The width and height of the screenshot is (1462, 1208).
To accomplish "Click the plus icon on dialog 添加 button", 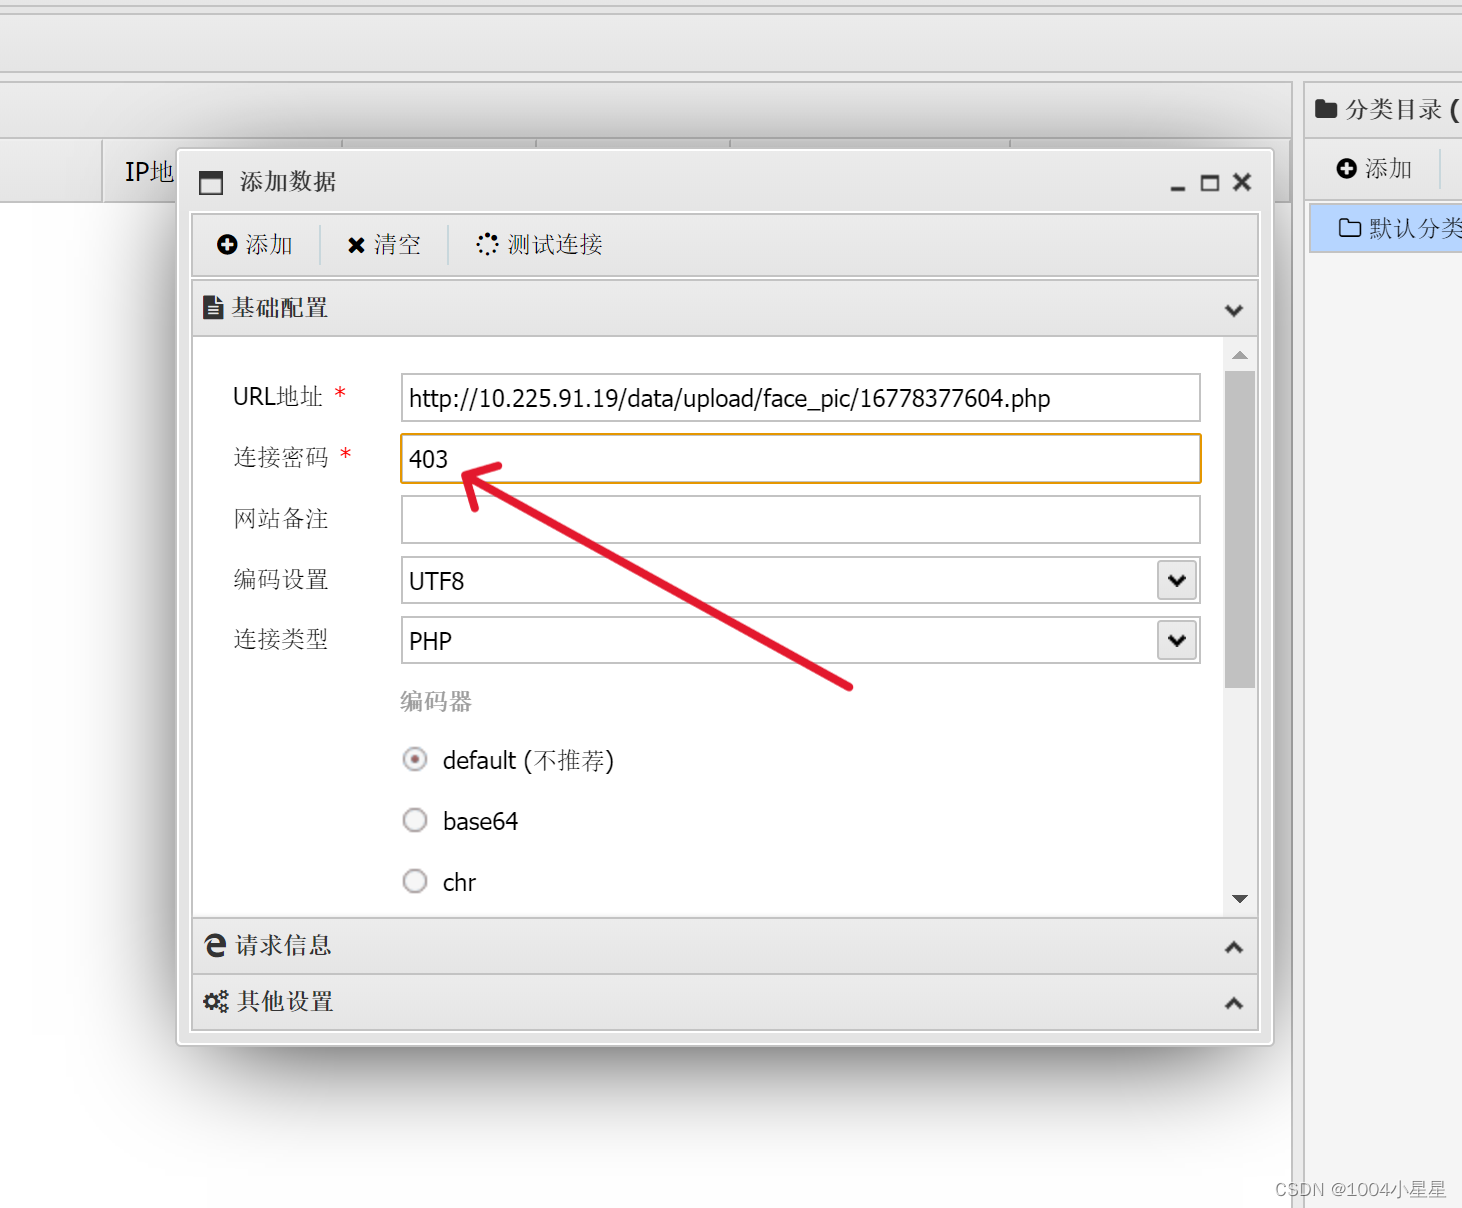I will pyautogui.click(x=227, y=245).
